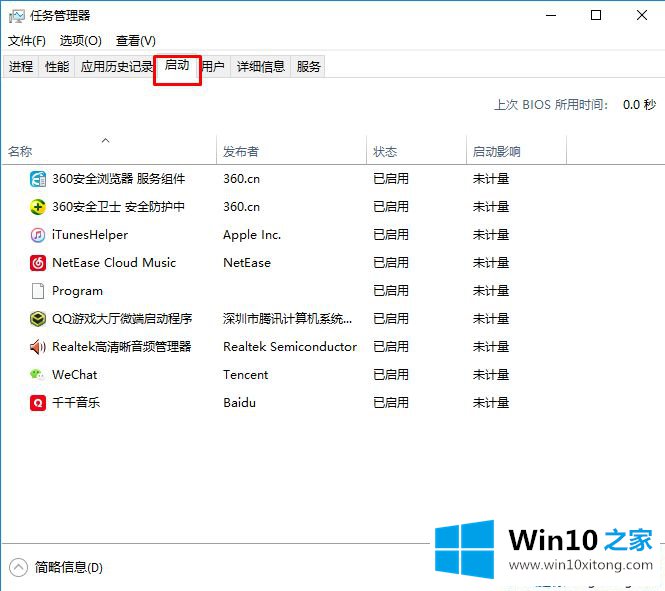Click the WeChat green bubble icon
Viewport: 665px width, 591px height.
[x=37, y=374]
